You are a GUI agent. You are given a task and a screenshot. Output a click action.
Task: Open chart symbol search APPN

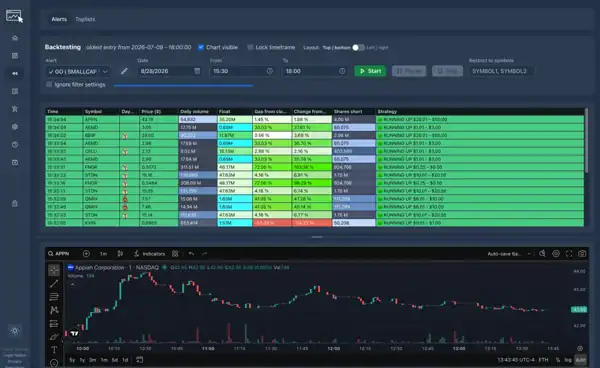coord(59,254)
